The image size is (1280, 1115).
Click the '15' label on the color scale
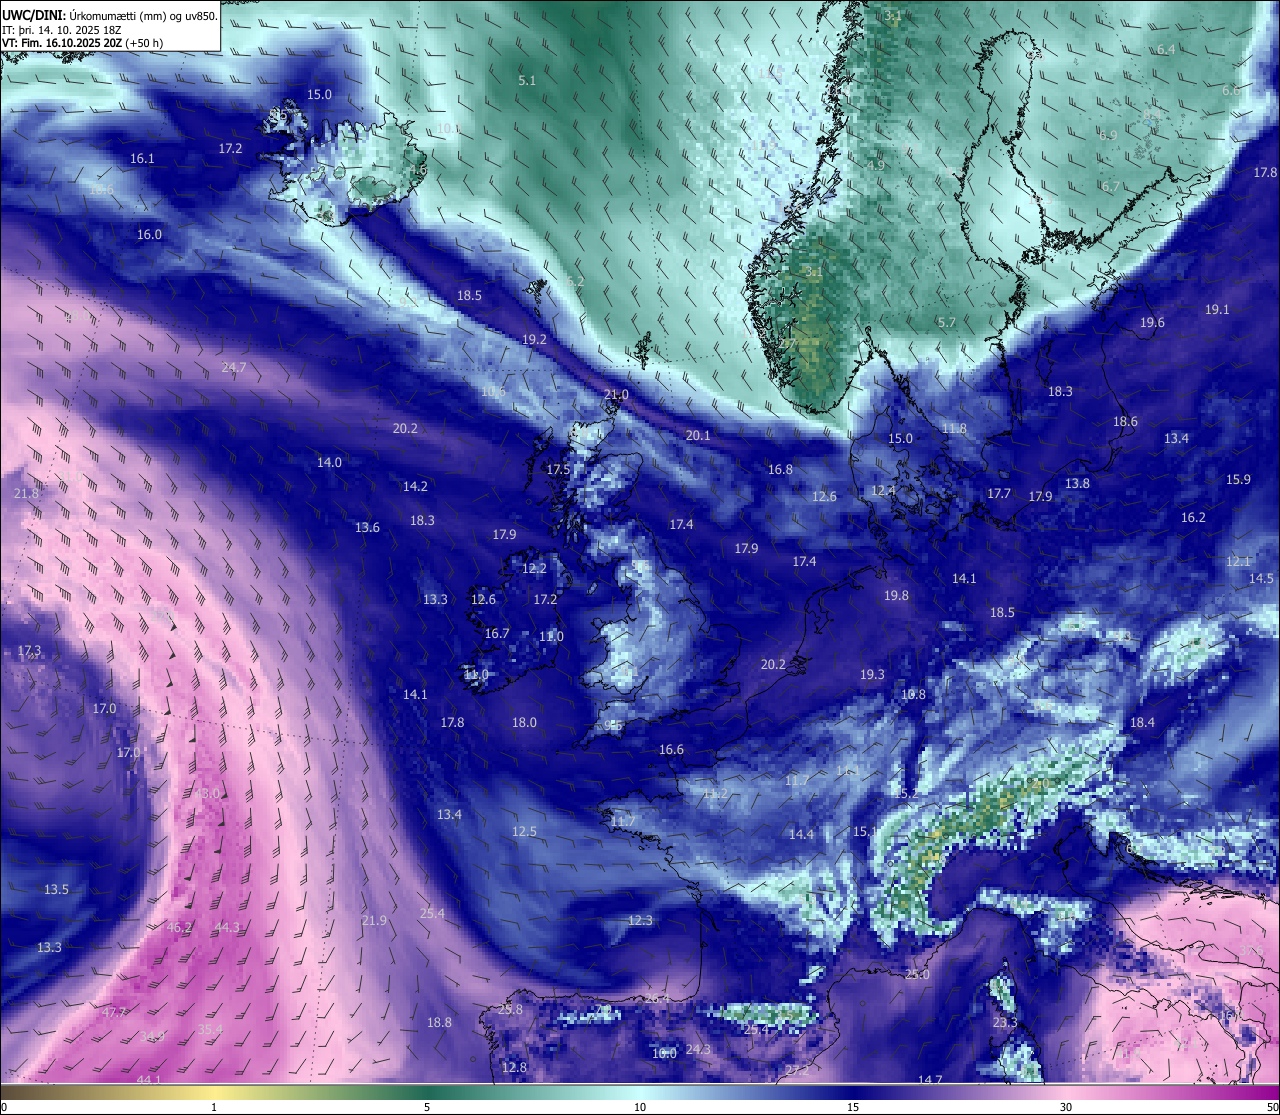click(x=853, y=1107)
